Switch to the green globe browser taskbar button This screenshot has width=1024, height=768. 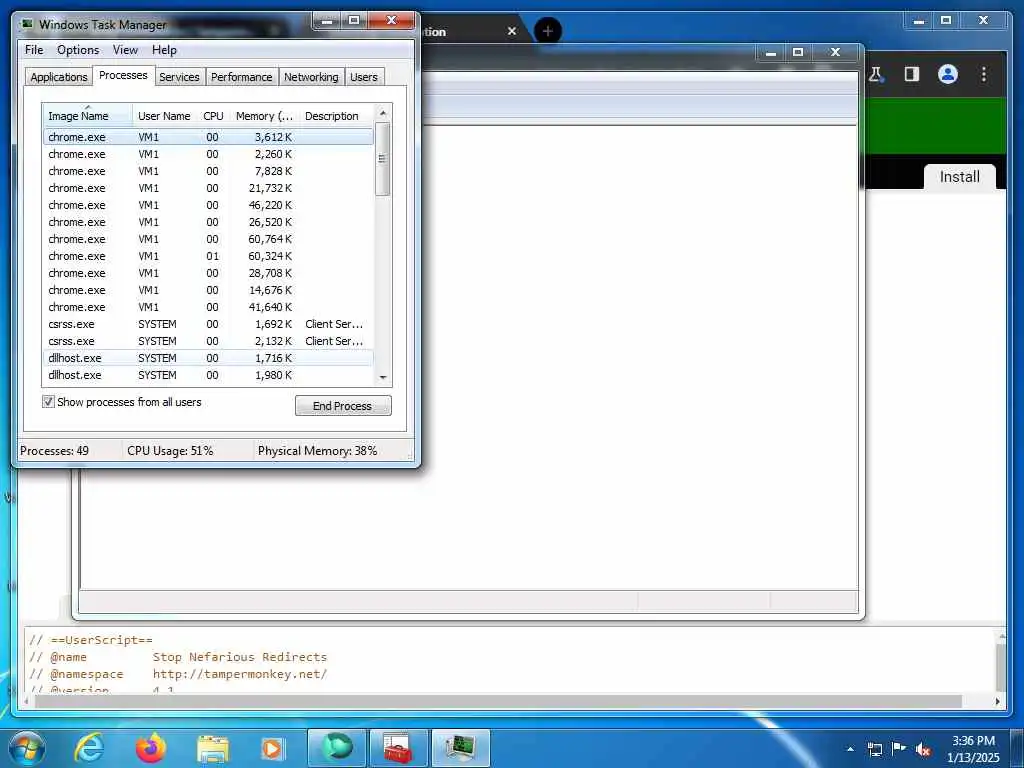coord(336,748)
